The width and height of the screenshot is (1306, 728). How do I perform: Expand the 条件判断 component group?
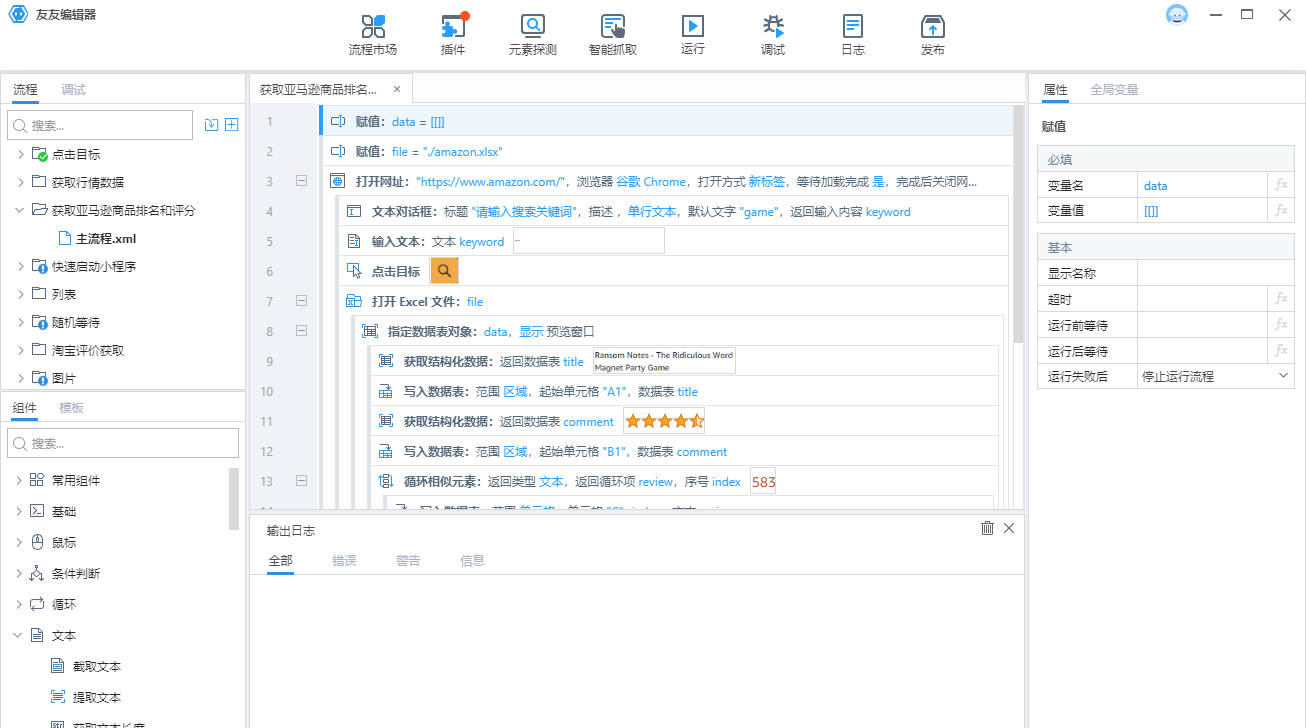coord(19,573)
